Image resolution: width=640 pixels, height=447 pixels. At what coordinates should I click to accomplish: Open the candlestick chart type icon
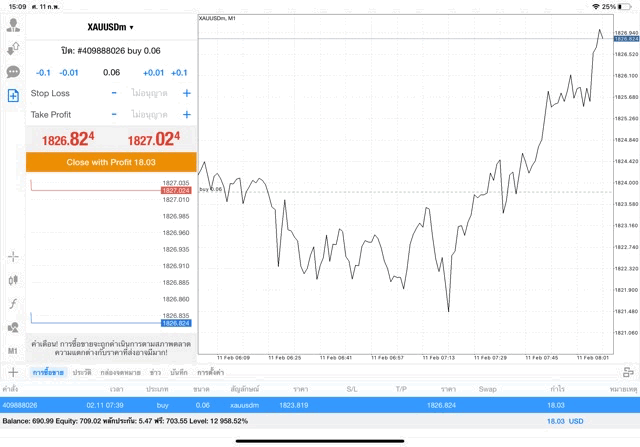[x=13, y=280]
